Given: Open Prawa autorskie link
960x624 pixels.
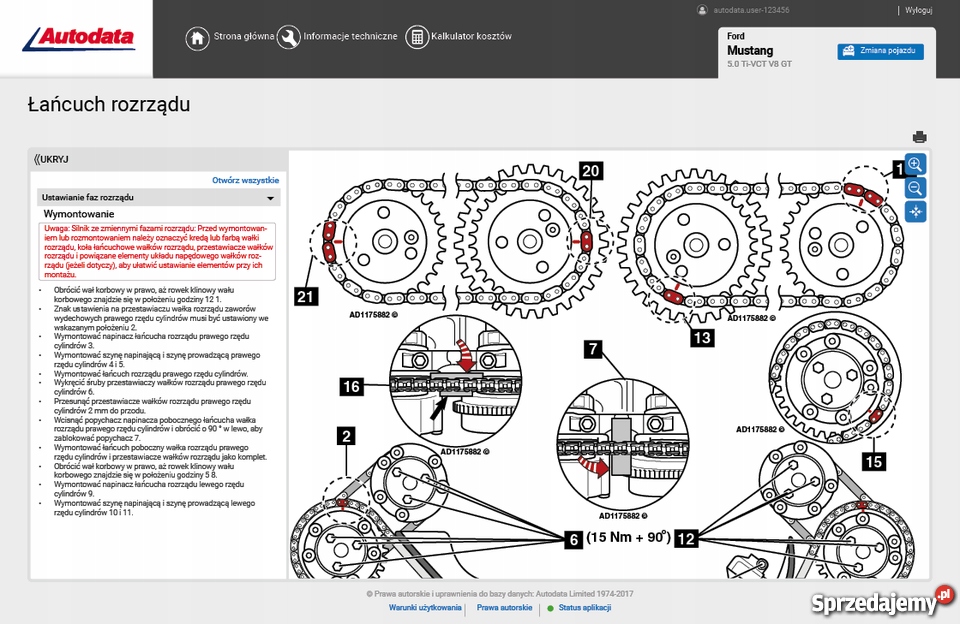Looking at the screenshot, I should tap(504, 607).
